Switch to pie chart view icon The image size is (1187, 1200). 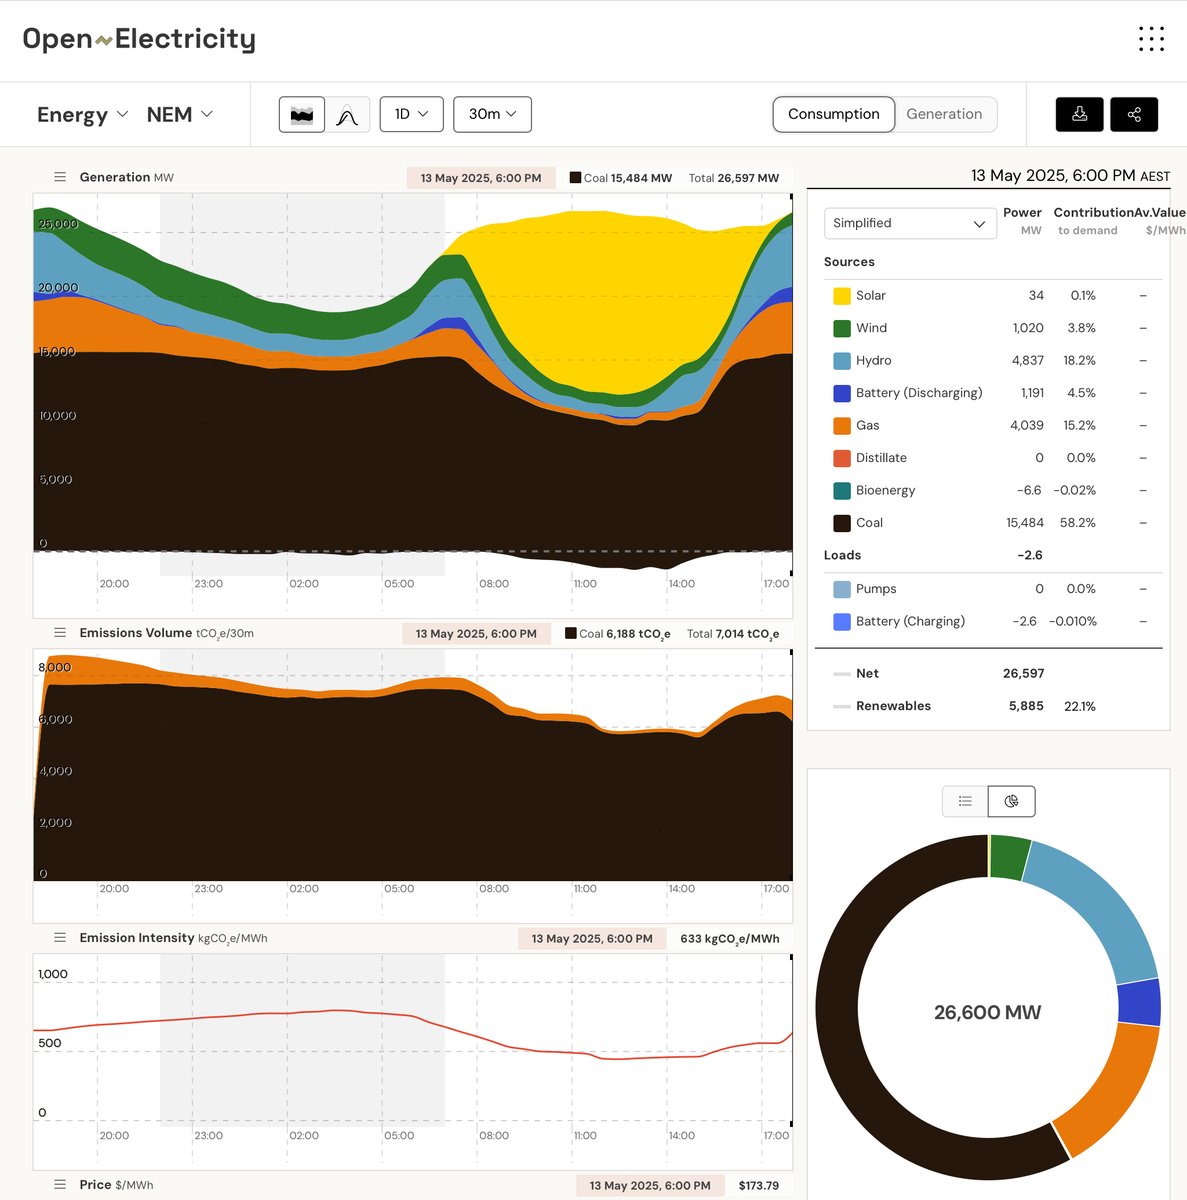tap(1011, 801)
